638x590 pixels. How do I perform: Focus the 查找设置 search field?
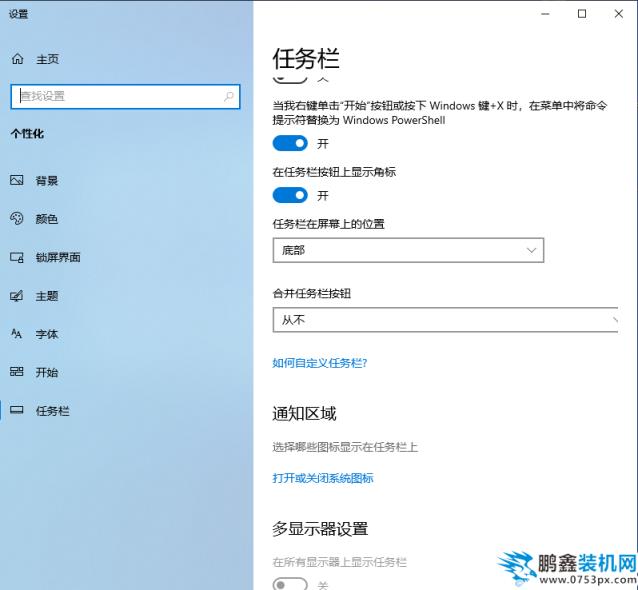click(125, 96)
